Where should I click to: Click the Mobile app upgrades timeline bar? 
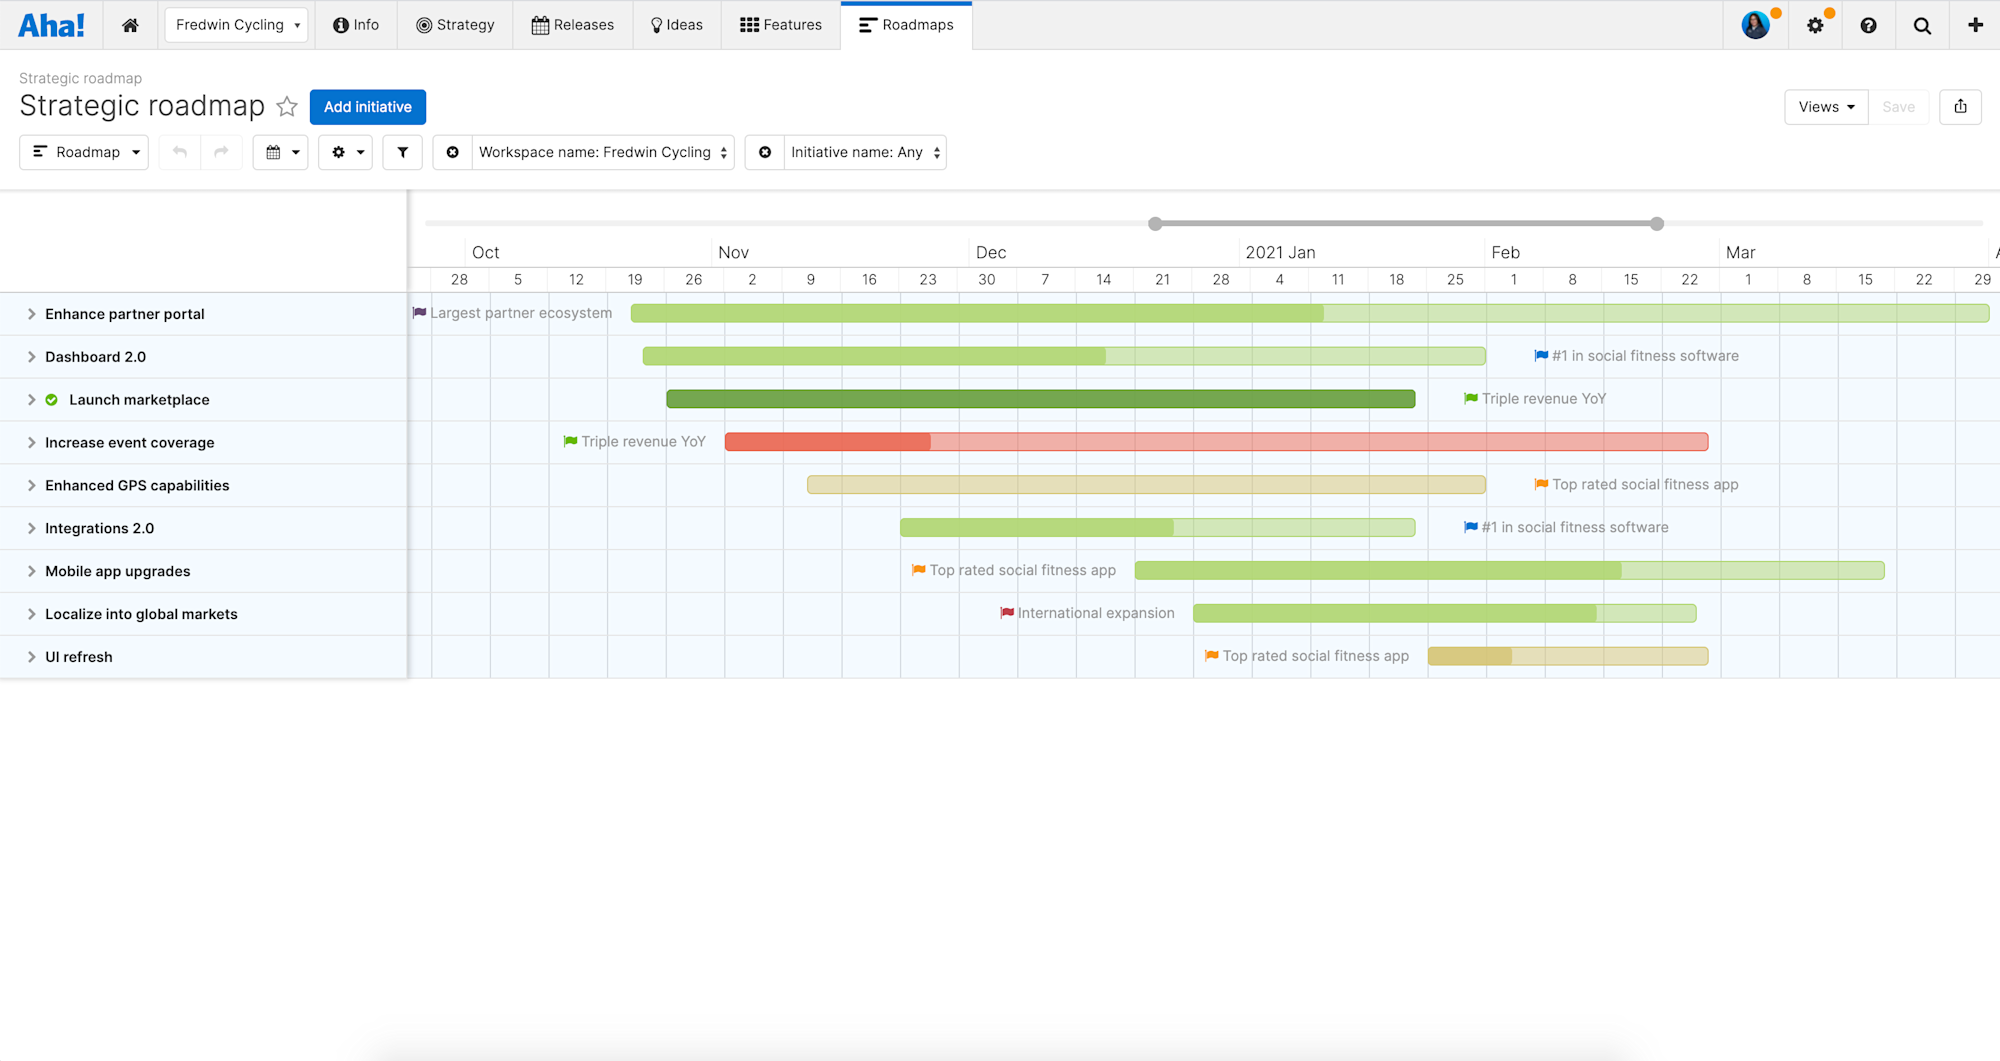[1510, 571]
